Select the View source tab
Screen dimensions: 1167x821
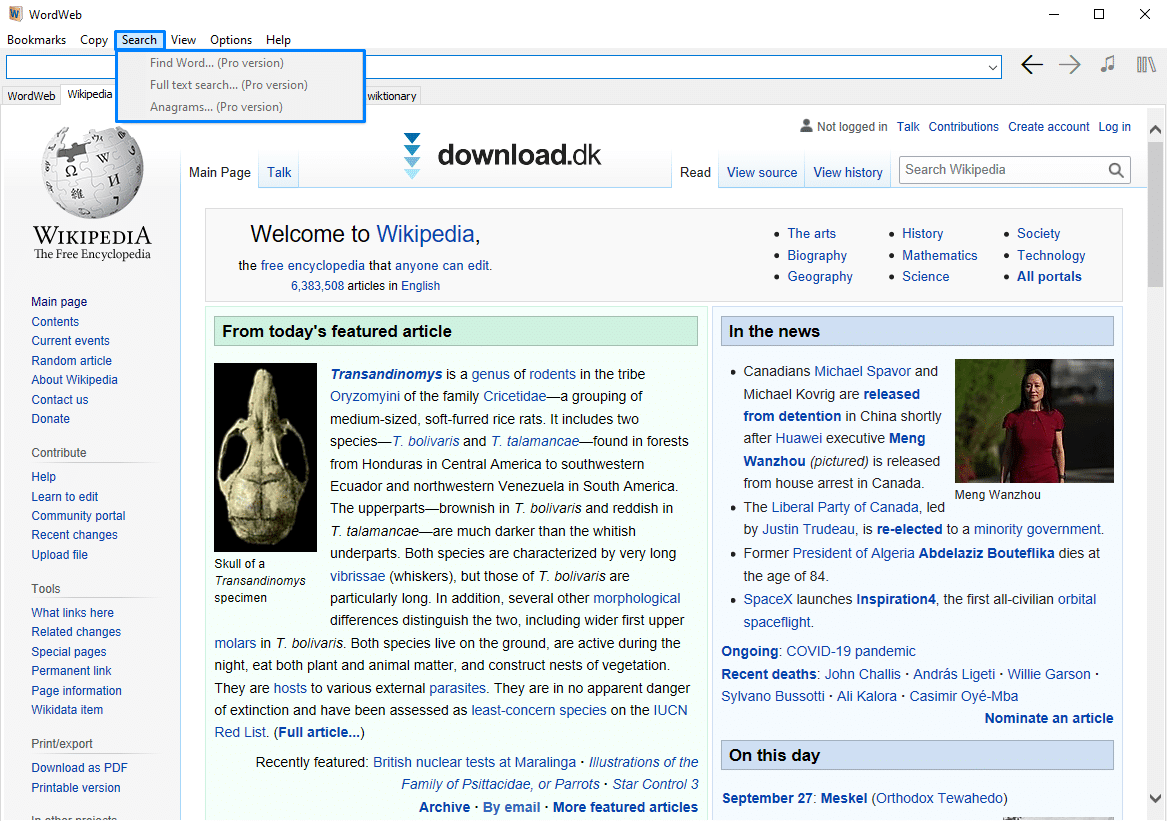(762, 173)
